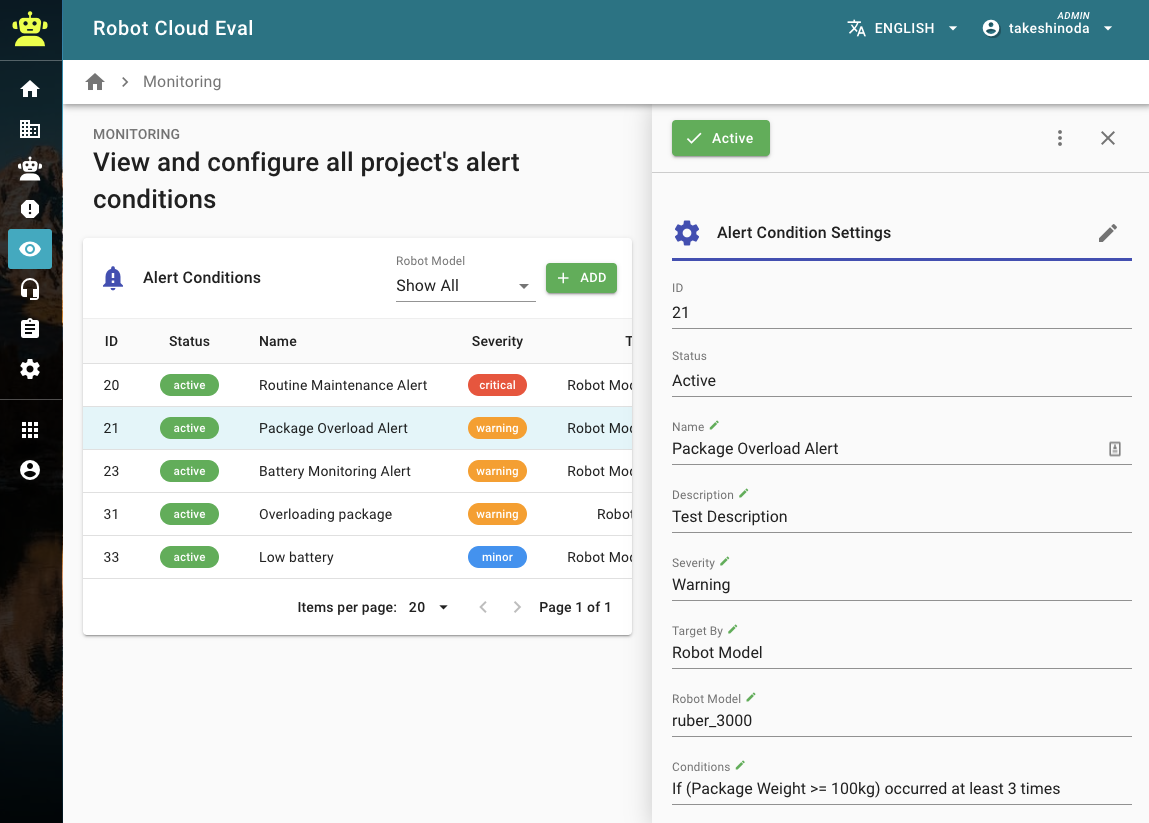Change the items per page dropdown
This screenshot has height=823, width=1149.
429,607
